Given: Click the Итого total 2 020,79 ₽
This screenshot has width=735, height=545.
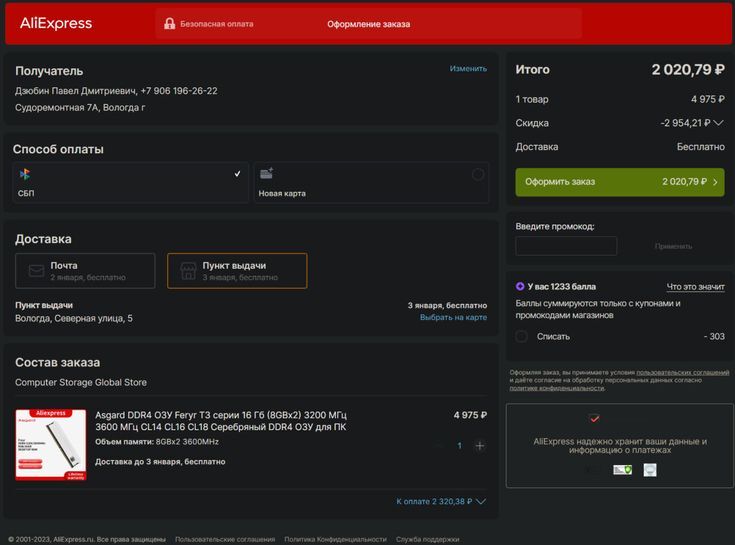Looking at the screenshot, I should [688, 70].
